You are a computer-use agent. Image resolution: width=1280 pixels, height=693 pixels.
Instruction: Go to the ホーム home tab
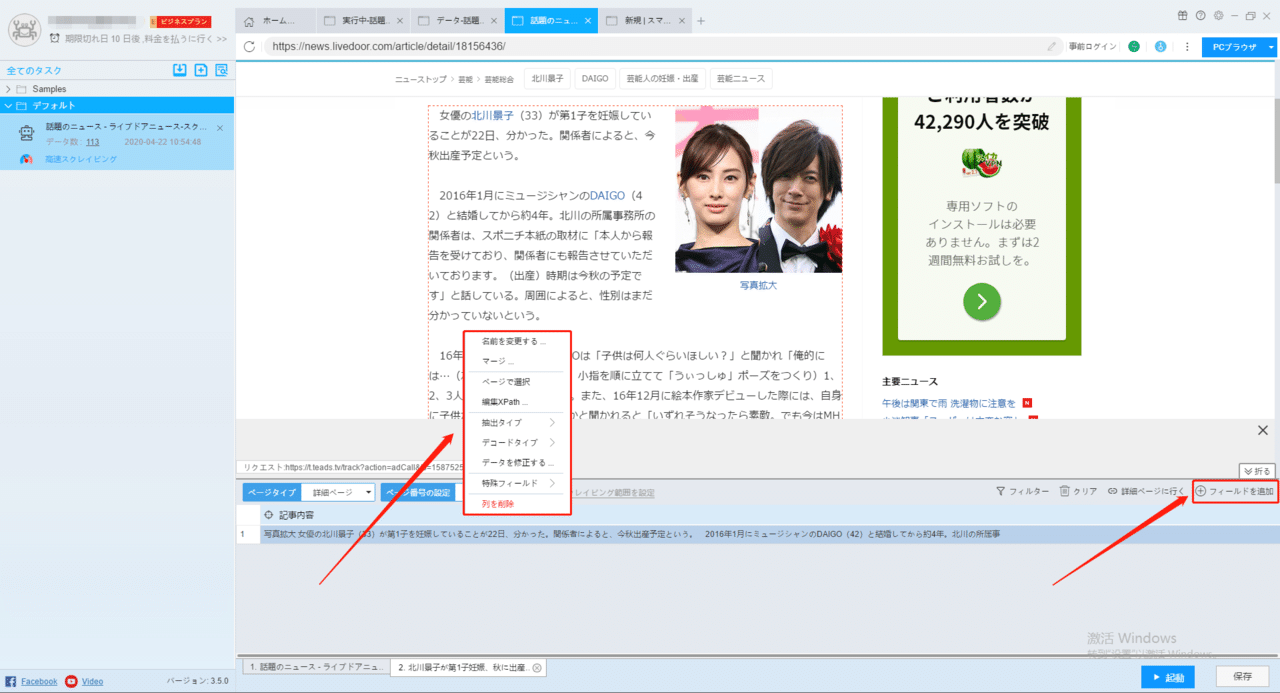coord(276,21)
